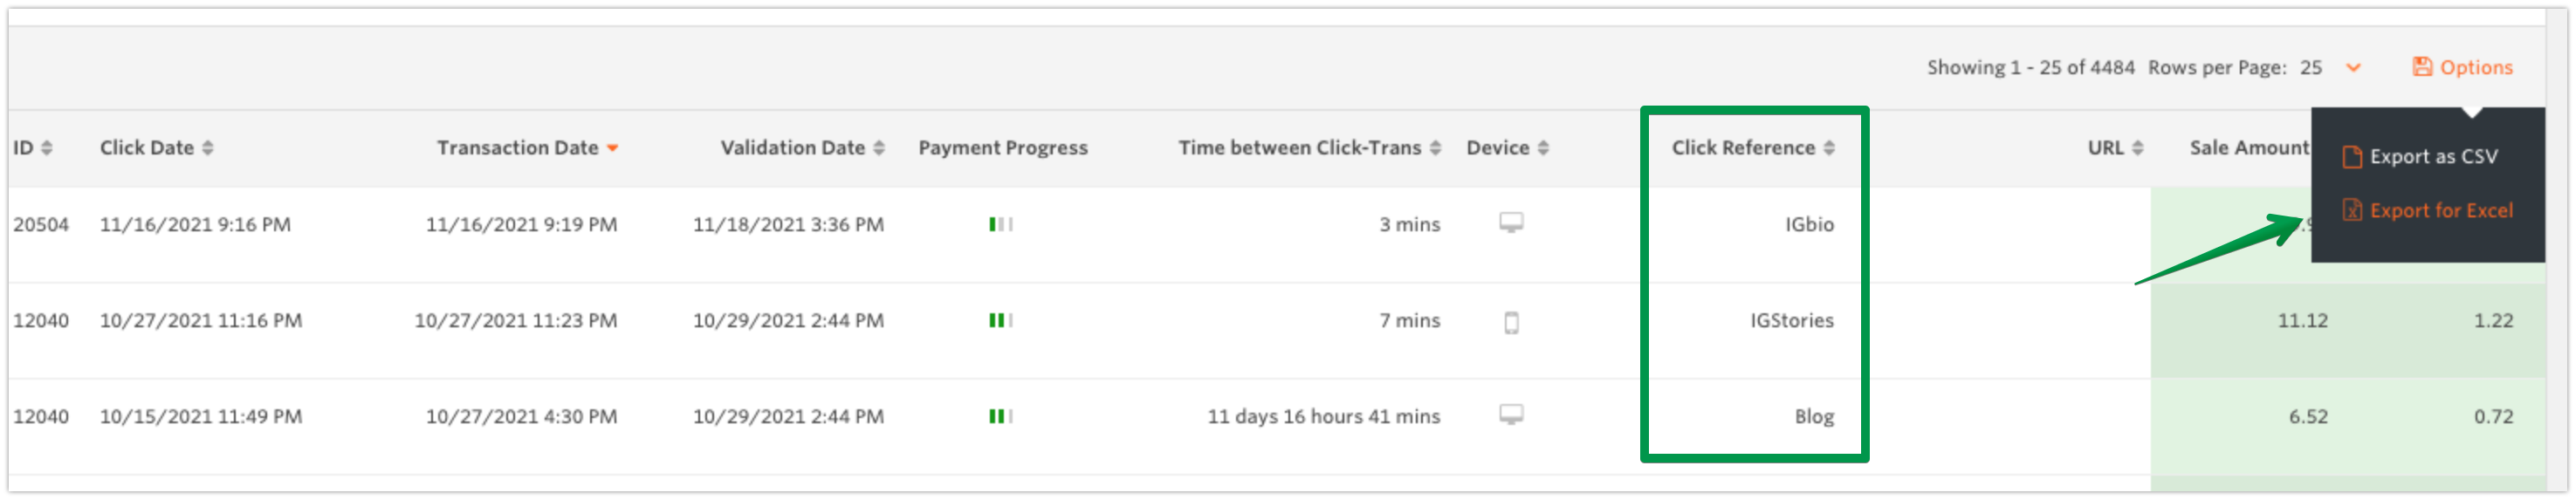Expand the Rows per Page dropdown
Image resolution: width=2576 pixels, height=500 pixels.
(x=2353, y=68)
